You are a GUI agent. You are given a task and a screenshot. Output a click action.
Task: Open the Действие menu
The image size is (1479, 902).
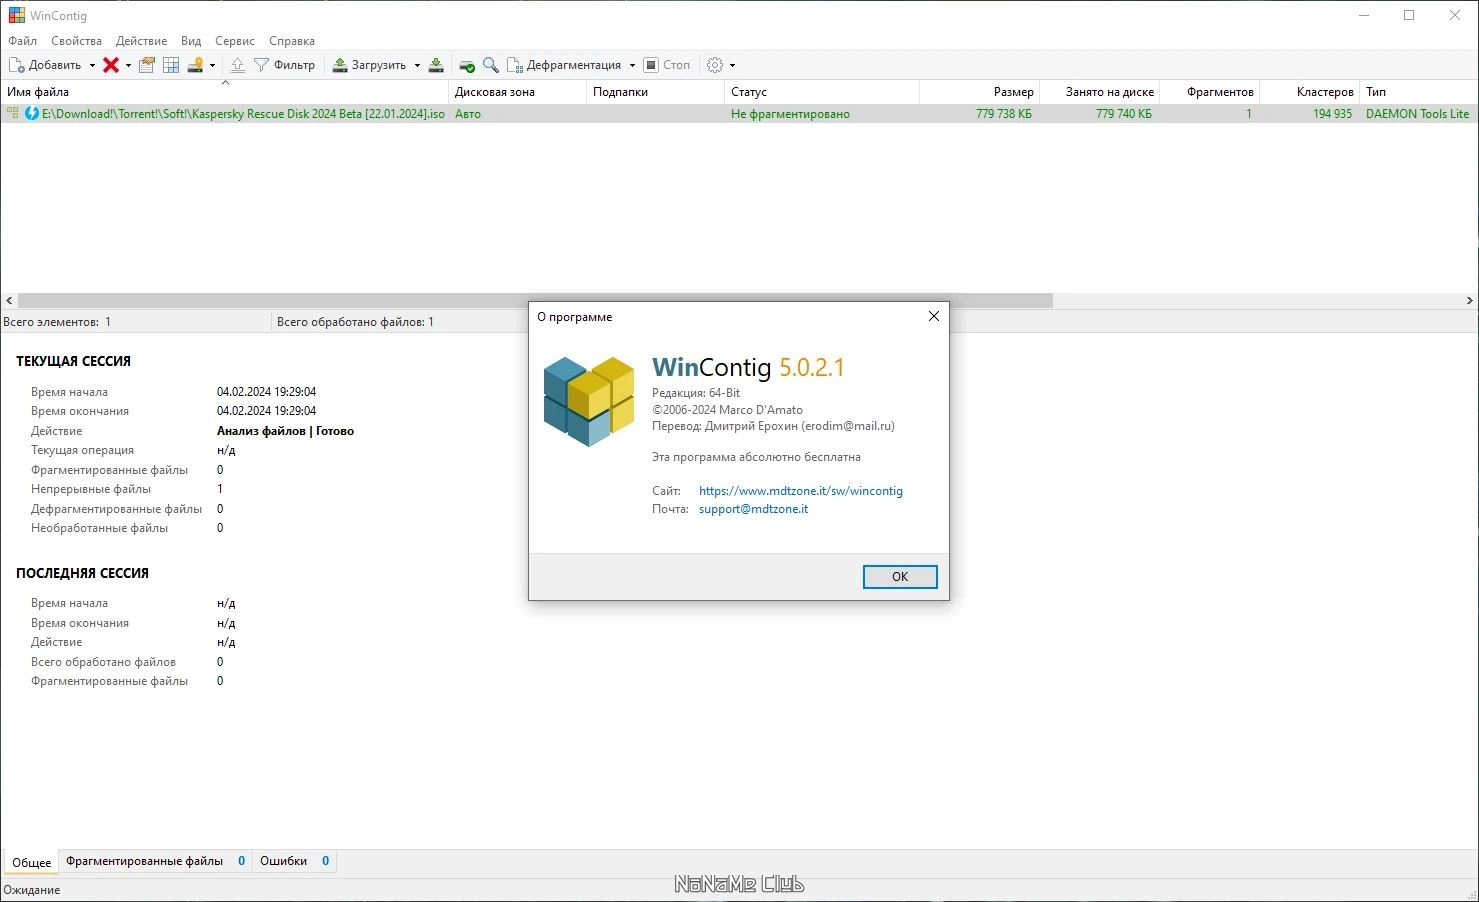(141, 41)
